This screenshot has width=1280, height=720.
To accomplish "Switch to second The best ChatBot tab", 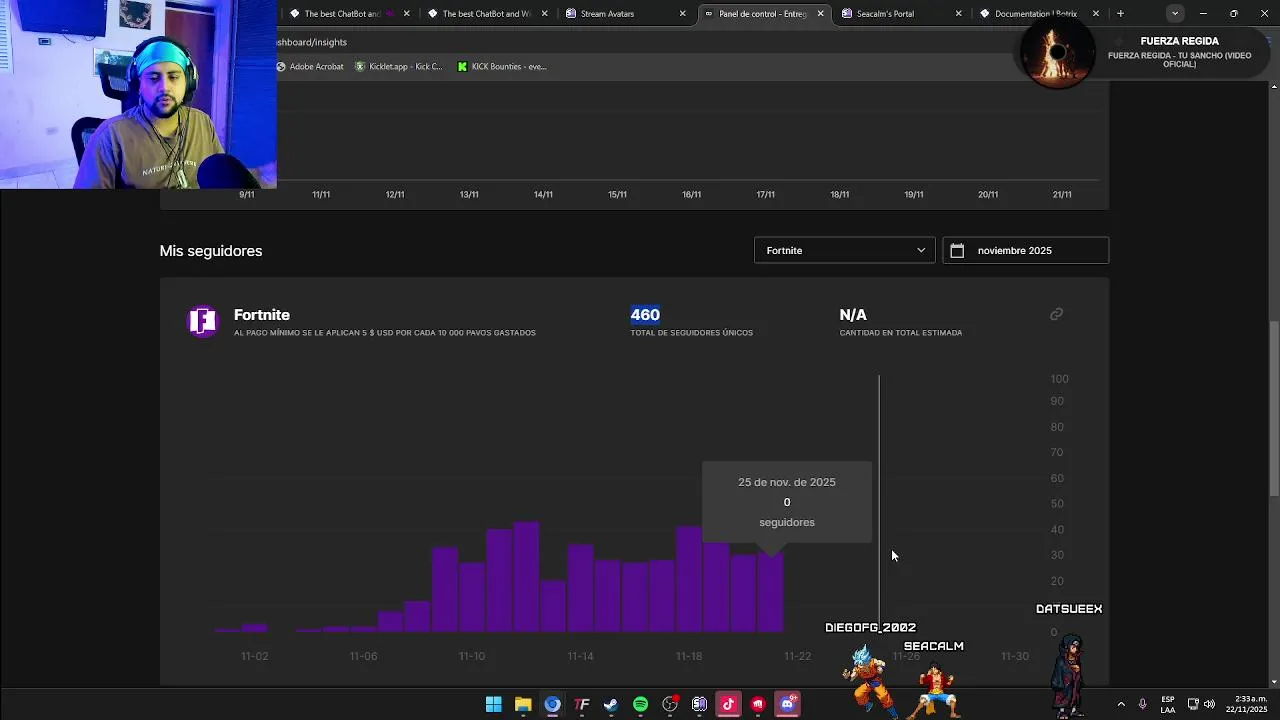I will [x=487, y=14].
